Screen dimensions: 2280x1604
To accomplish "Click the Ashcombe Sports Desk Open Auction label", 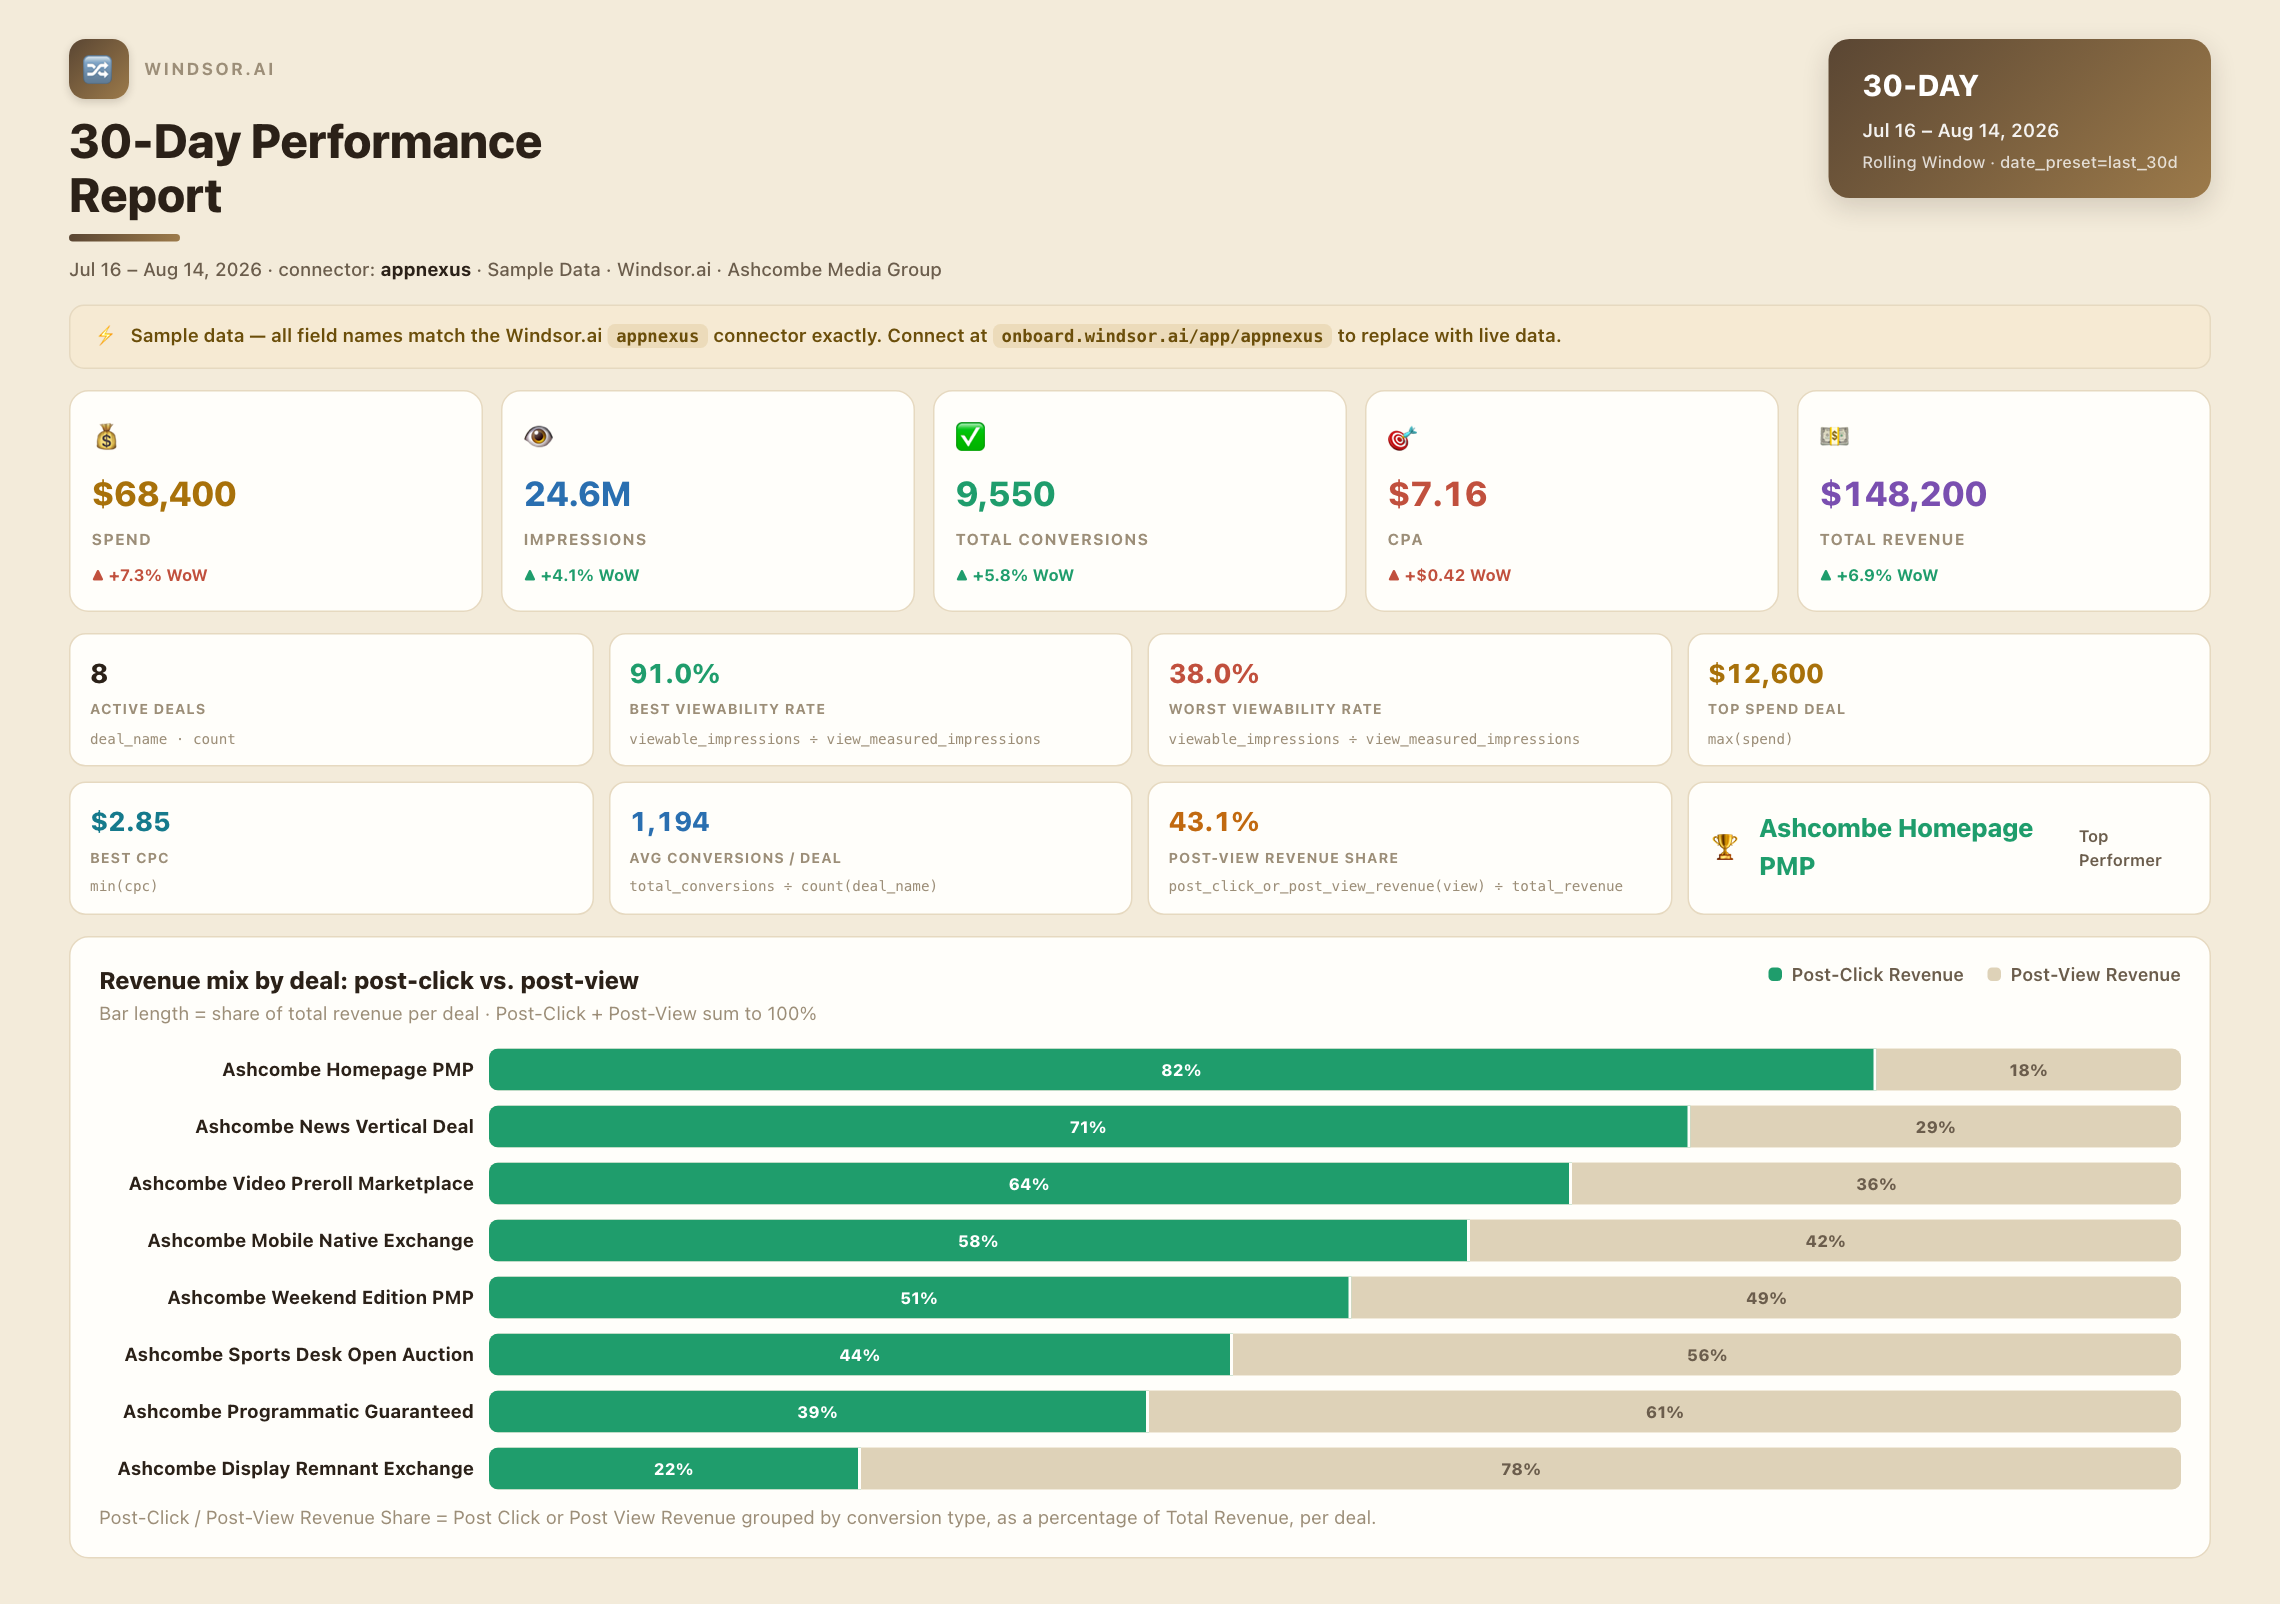I will point(298,1355).
